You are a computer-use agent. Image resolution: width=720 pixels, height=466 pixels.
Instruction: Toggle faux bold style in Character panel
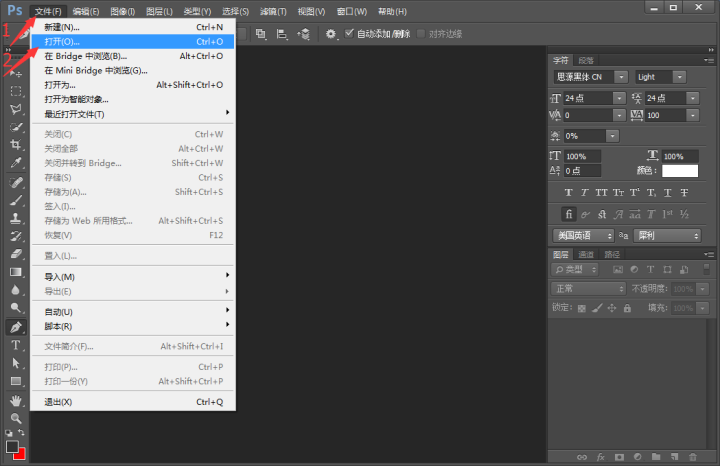coord(569,192)
